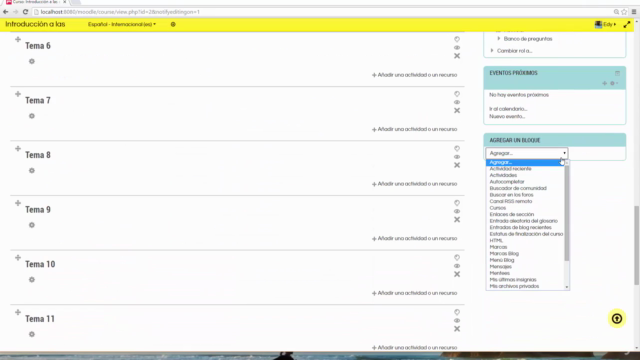Select Mensajes from the block list
The width and height of the screenshot is (640, 360).
(x=500, y=267)
